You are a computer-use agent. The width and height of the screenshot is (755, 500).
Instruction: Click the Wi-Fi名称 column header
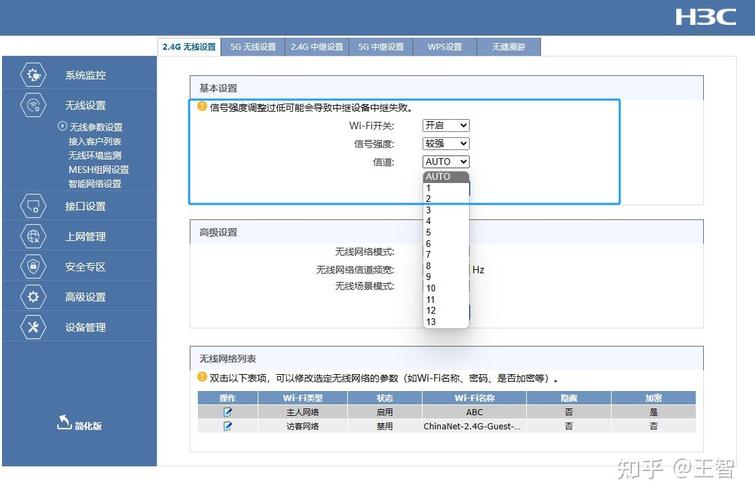(474, 398)
